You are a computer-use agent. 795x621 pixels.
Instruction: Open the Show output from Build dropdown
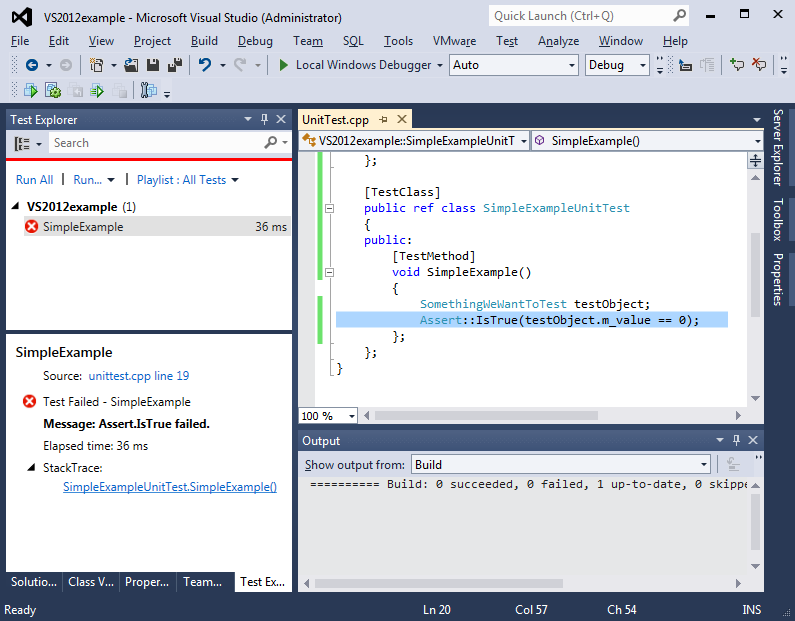(561, 464)
